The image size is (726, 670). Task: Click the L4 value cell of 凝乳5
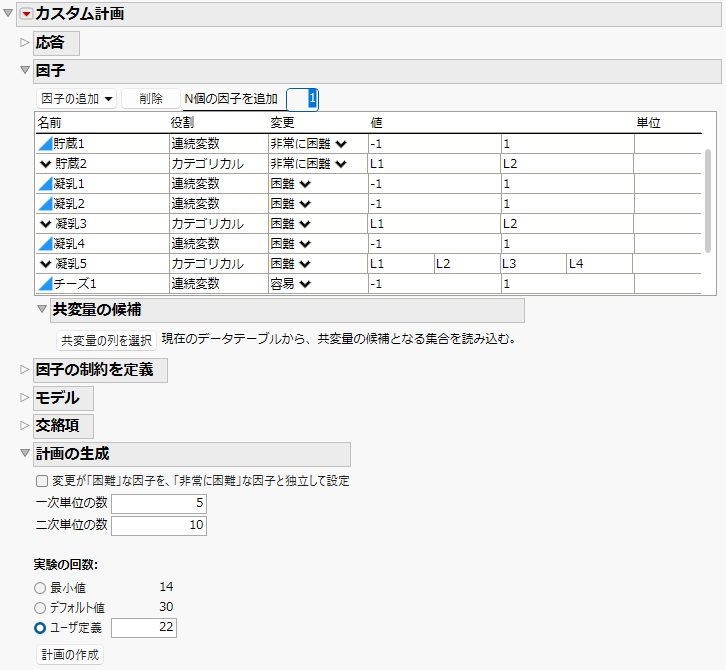pyautogui.click(x=600, y=264)
